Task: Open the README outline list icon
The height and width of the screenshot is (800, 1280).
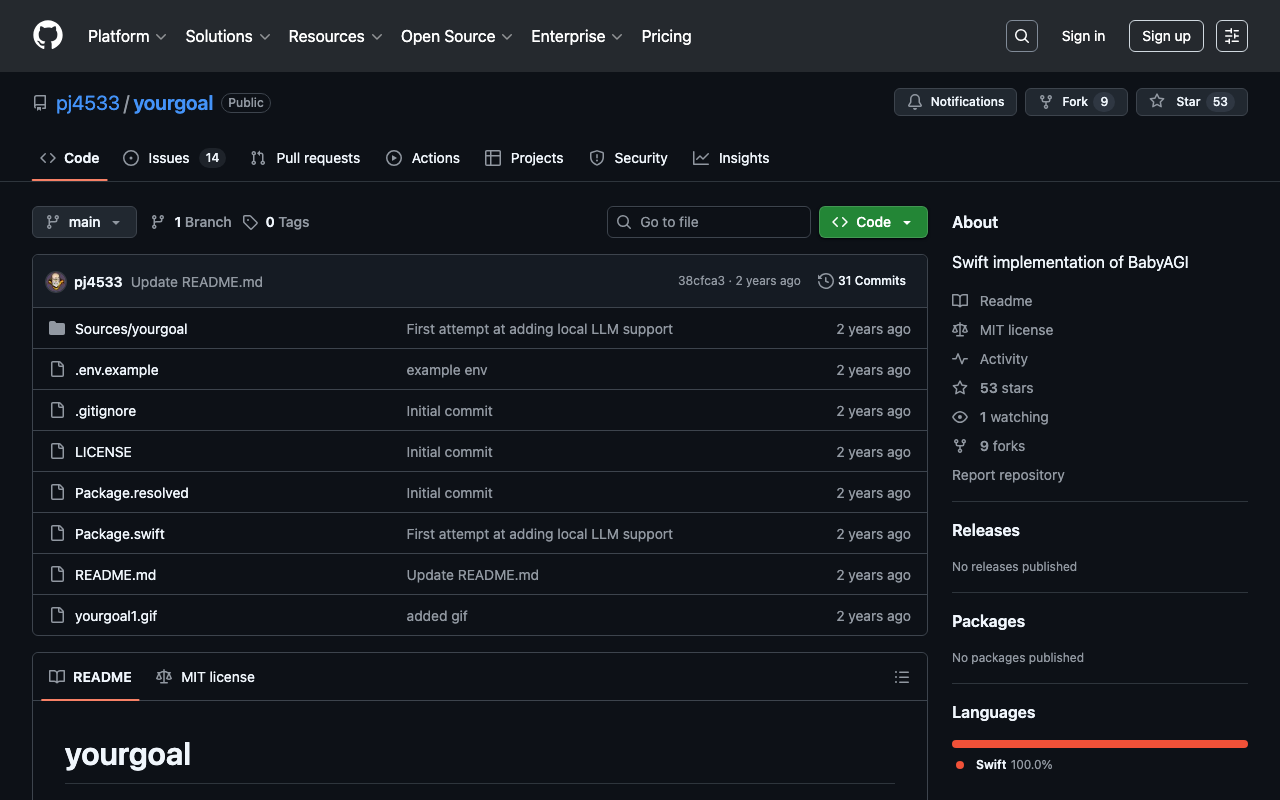Action: click(901, 677)
